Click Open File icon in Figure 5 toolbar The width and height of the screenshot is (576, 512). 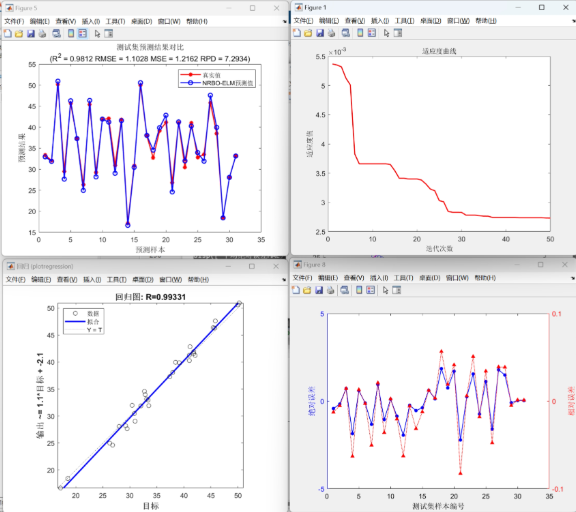(x=19, y=34)
